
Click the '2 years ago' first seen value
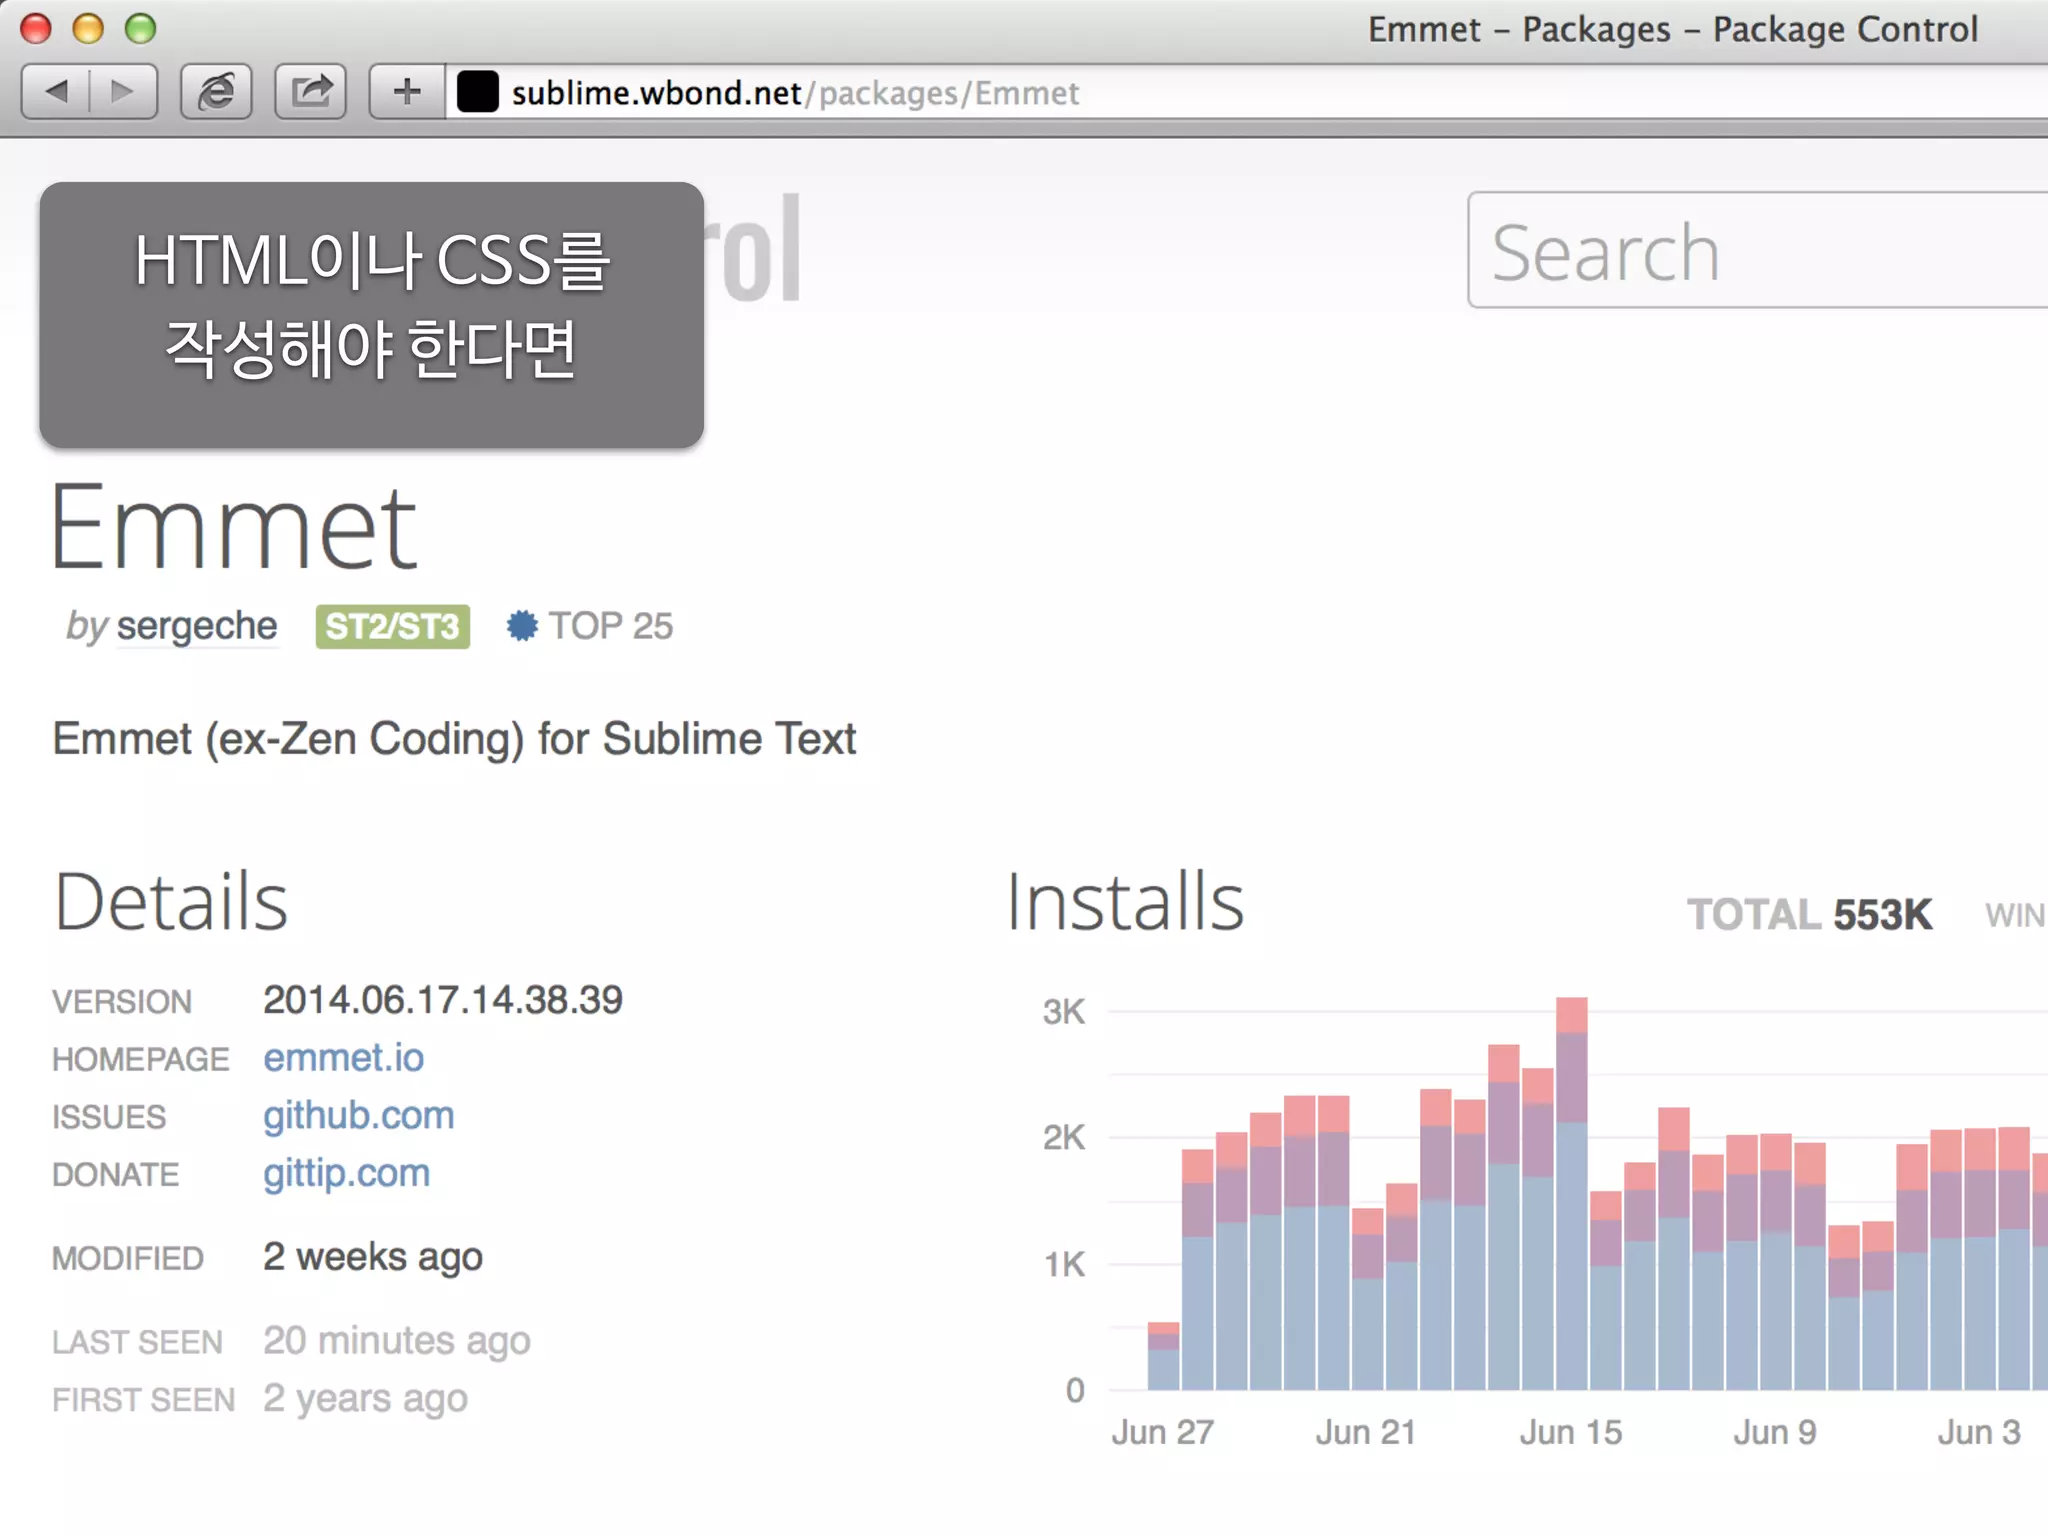[x=365, y=1399]
